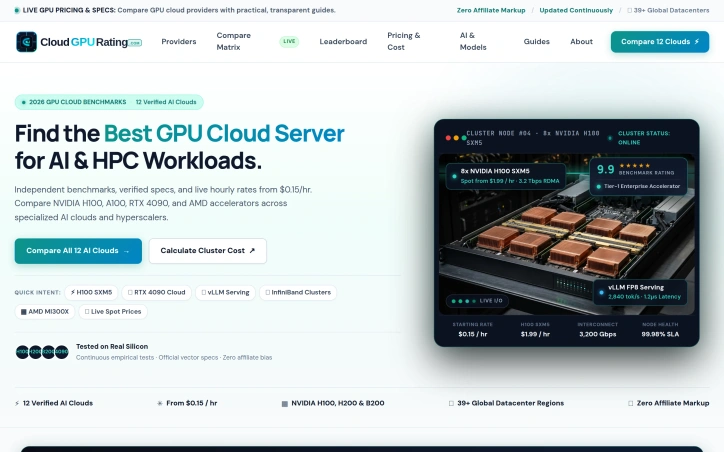This screenshot has height=452, width=724.
Task: Click 39+ Global Datacenters in top bar
Action: pos(668,10)
